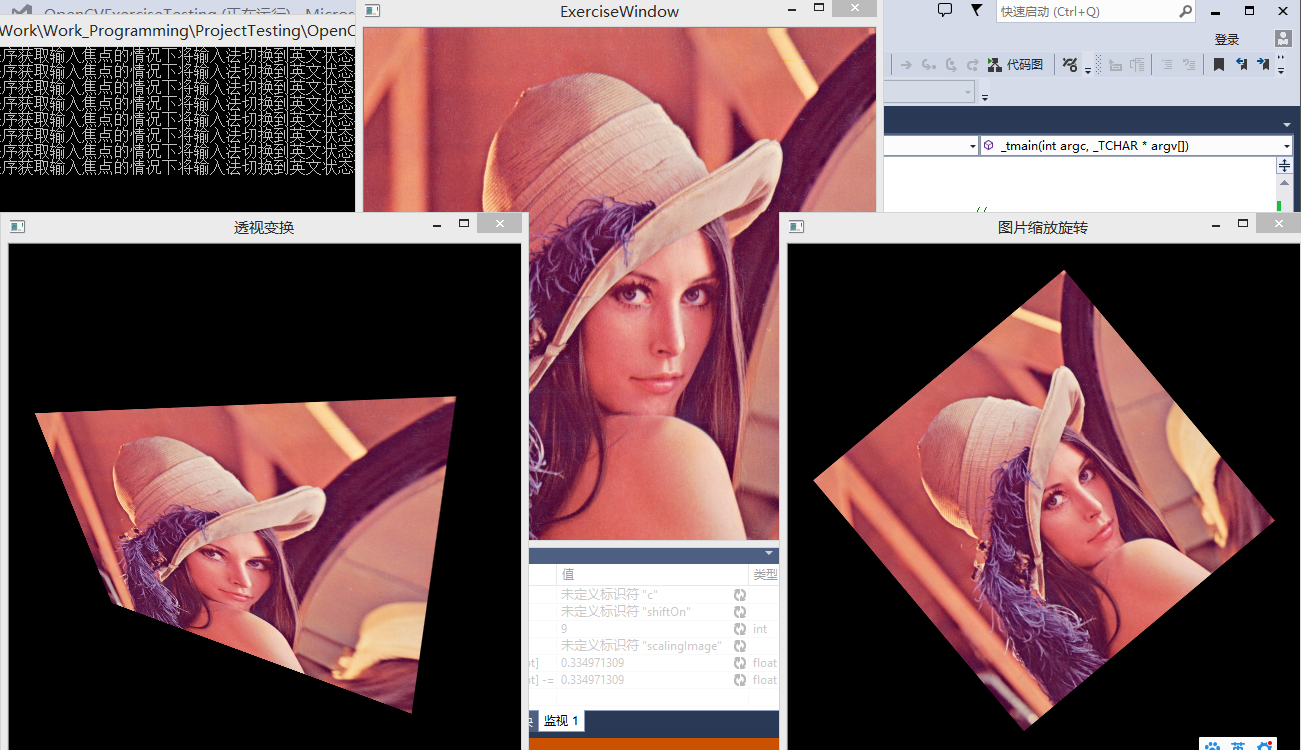The image size is (1301, 750).
Task: Click the ExerciseWindow title bar icon
Action: coord(372,11)
